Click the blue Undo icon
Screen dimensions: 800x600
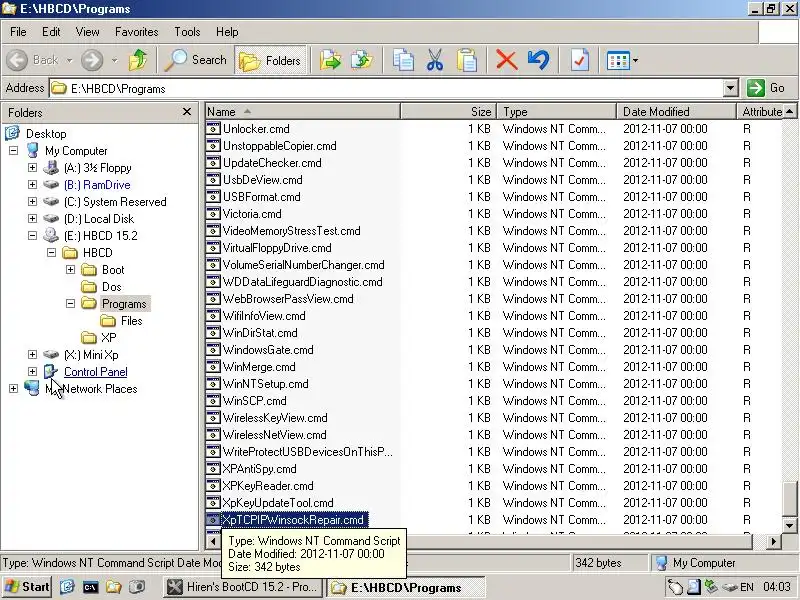click(x=539, y=60)
